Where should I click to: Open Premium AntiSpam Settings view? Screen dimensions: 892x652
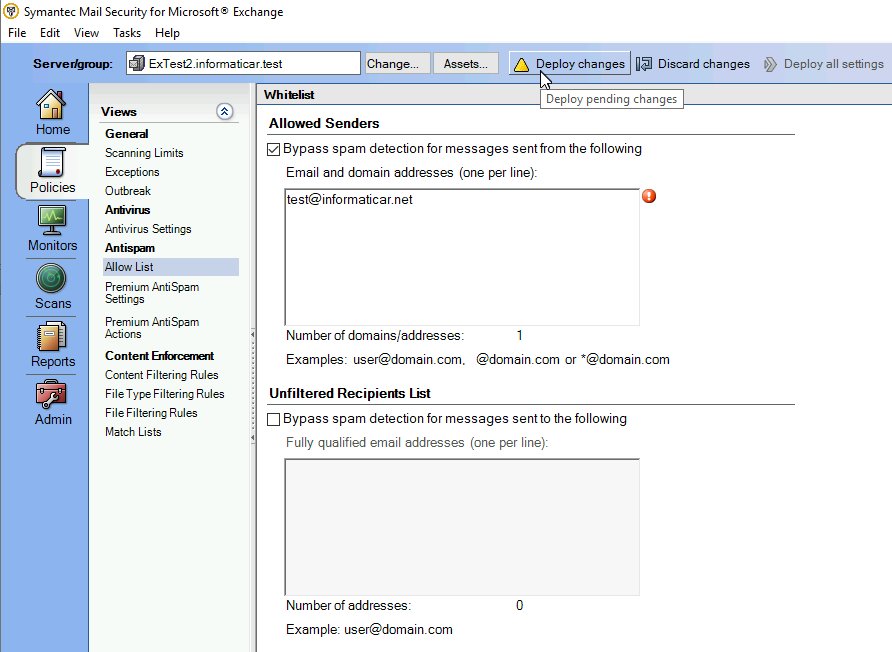152,293
